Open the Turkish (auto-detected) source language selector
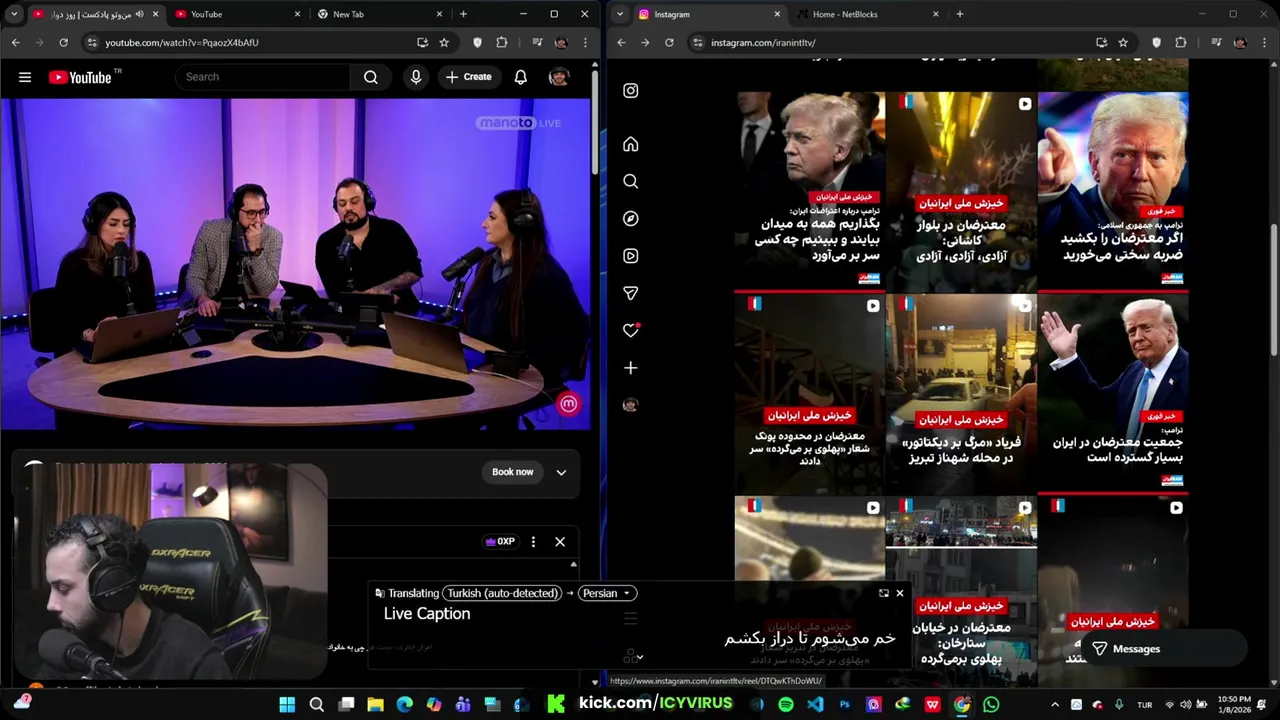The height and width of the screenshot is (720, 1280). pos(503,593)
